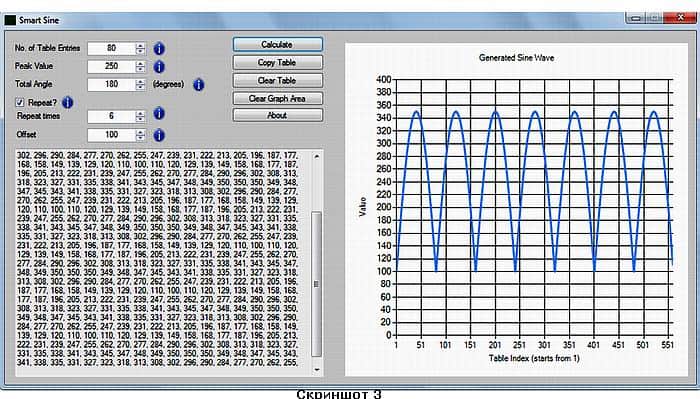This screenshot has height=399, width=700.
Task: Decrease Peak Value using the down arrow
Action: coord(140,69)
